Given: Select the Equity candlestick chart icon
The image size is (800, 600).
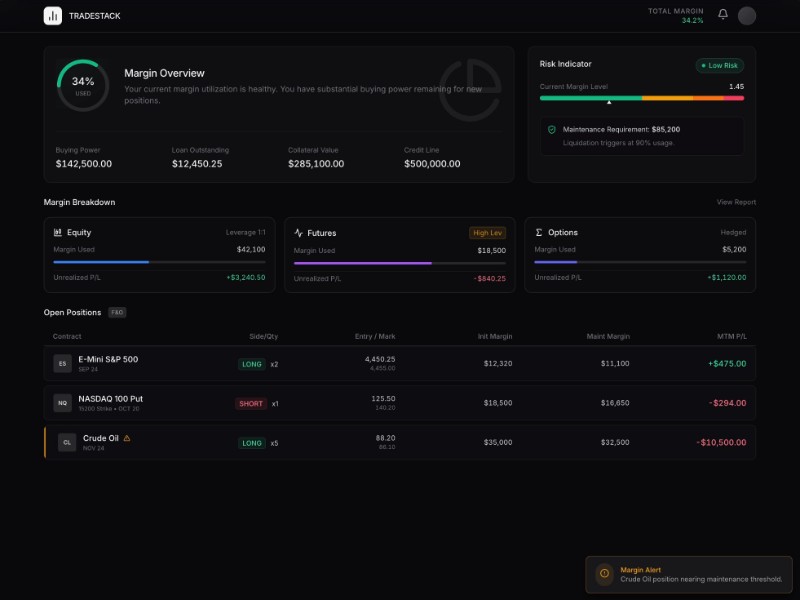Looking at the screenshot, I should [x=58, y=232].
